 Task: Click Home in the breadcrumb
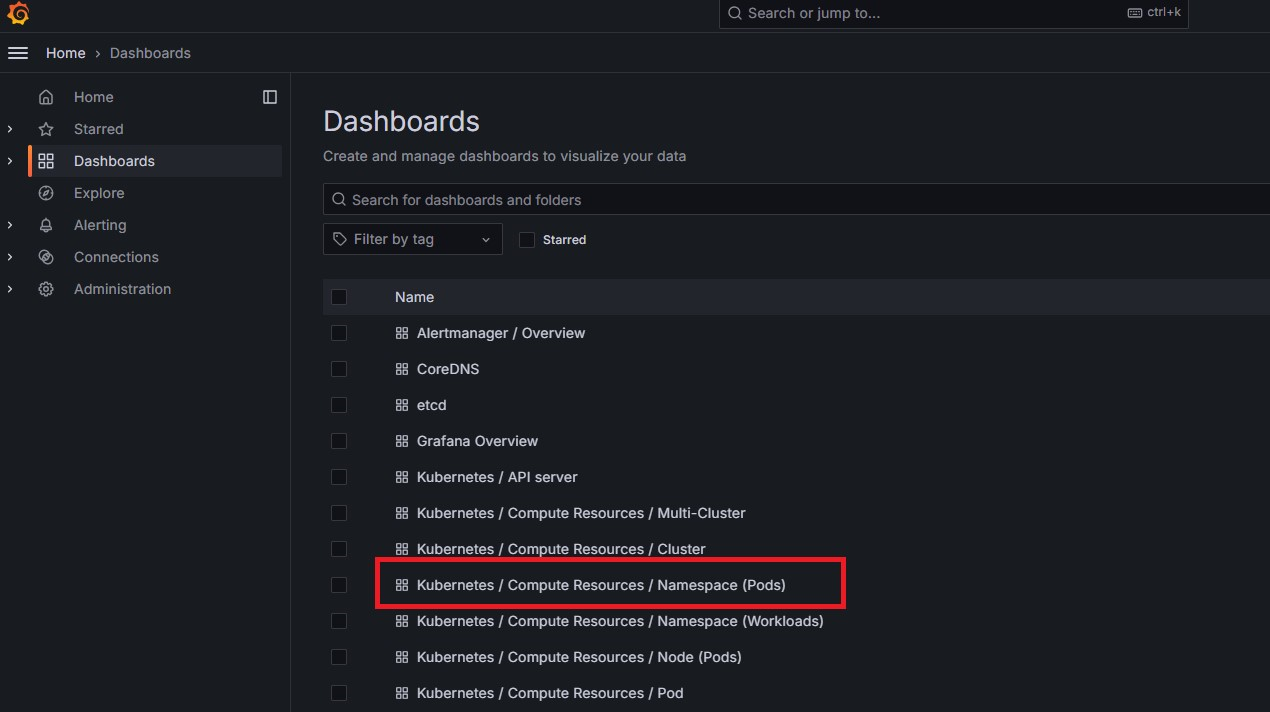65,53
